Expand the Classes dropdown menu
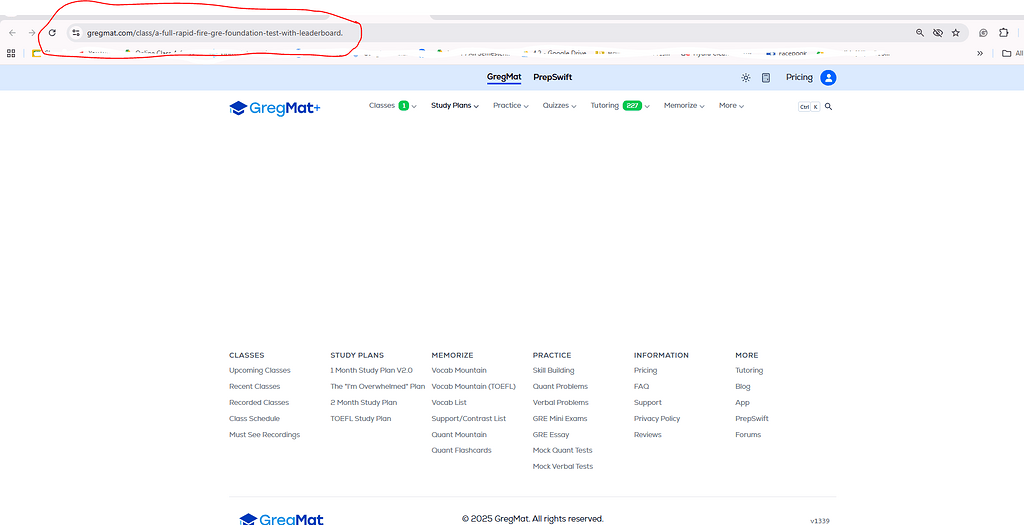 [392, 106]
